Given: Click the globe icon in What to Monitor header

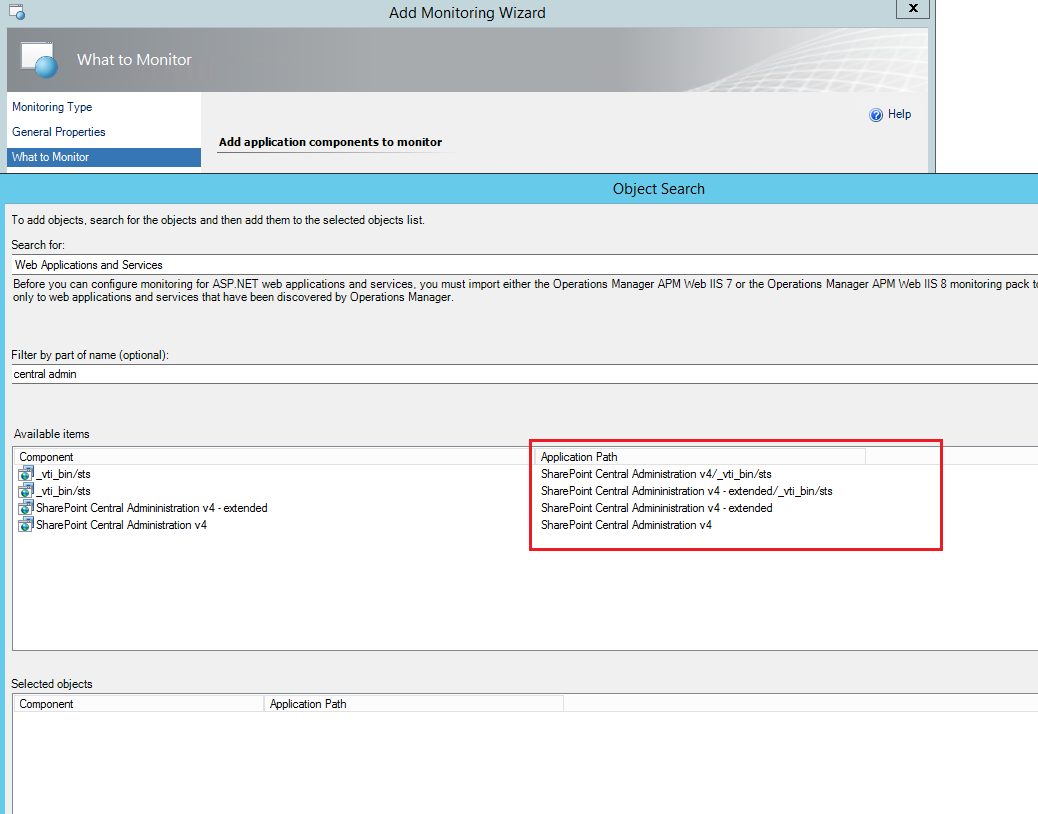Looking at the screenshot, I should click(x=40, y=60).
